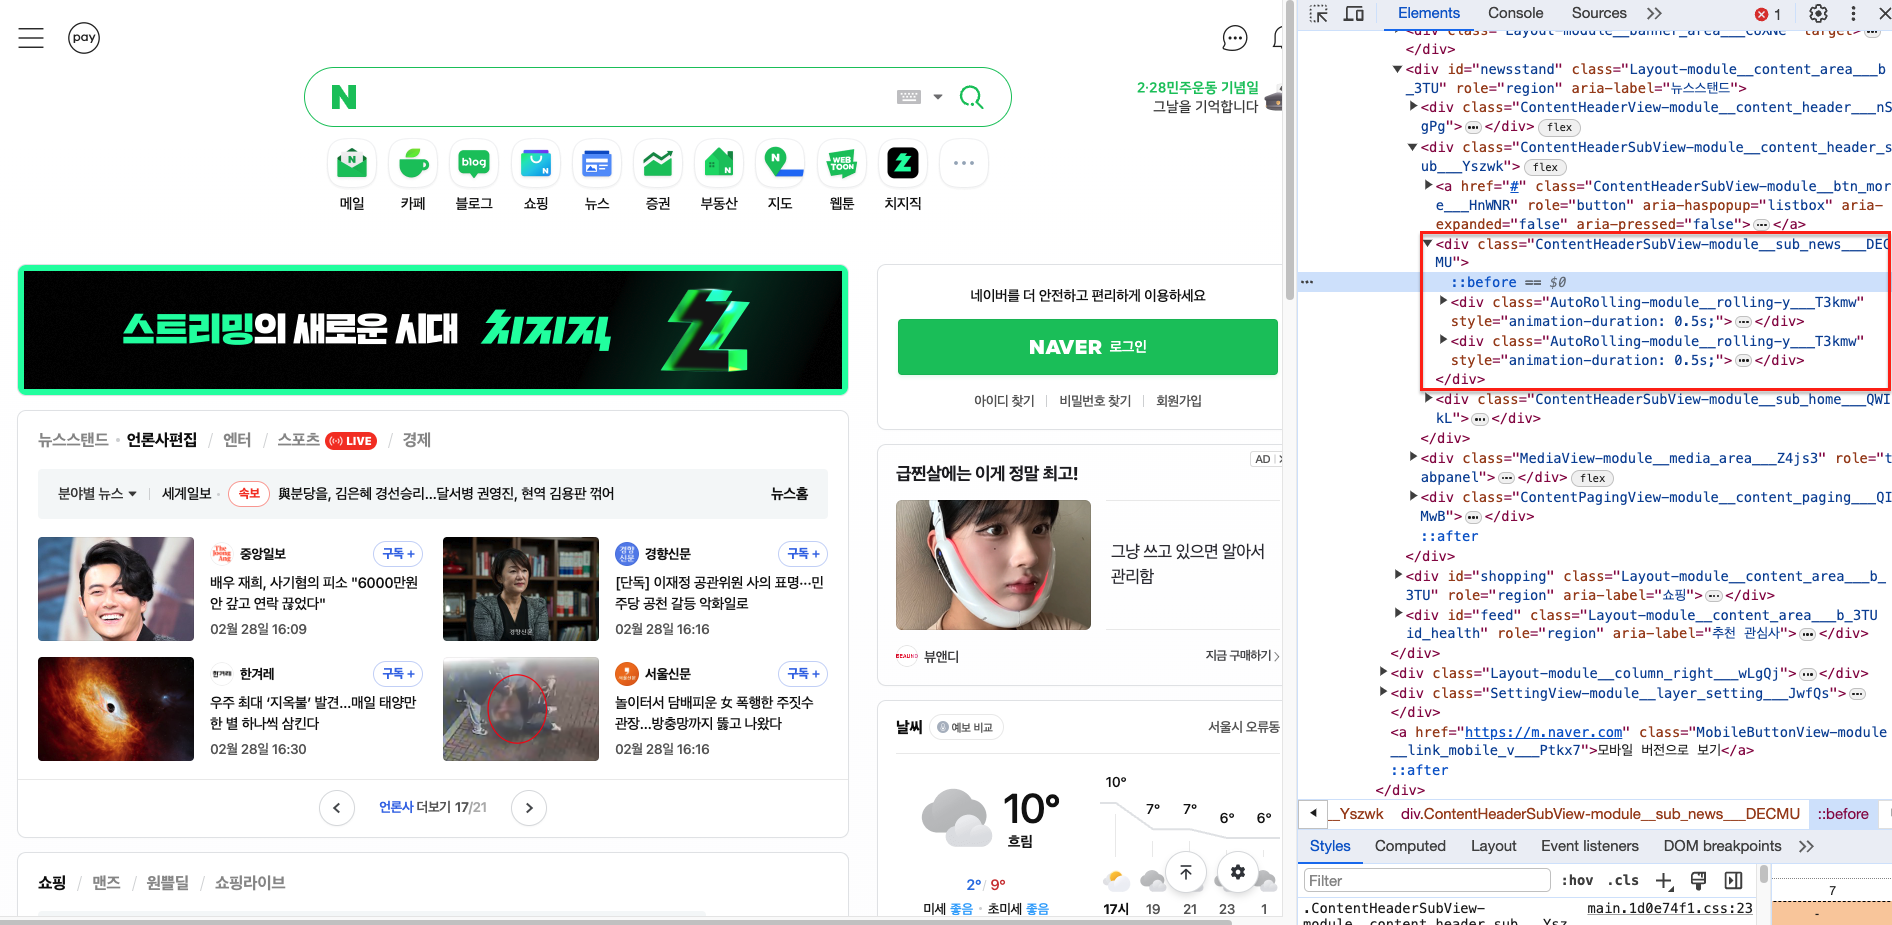Click the red error count badge in DevTools
The height and width of the screenshot is (925, 1892).
tap(1768, 14)
